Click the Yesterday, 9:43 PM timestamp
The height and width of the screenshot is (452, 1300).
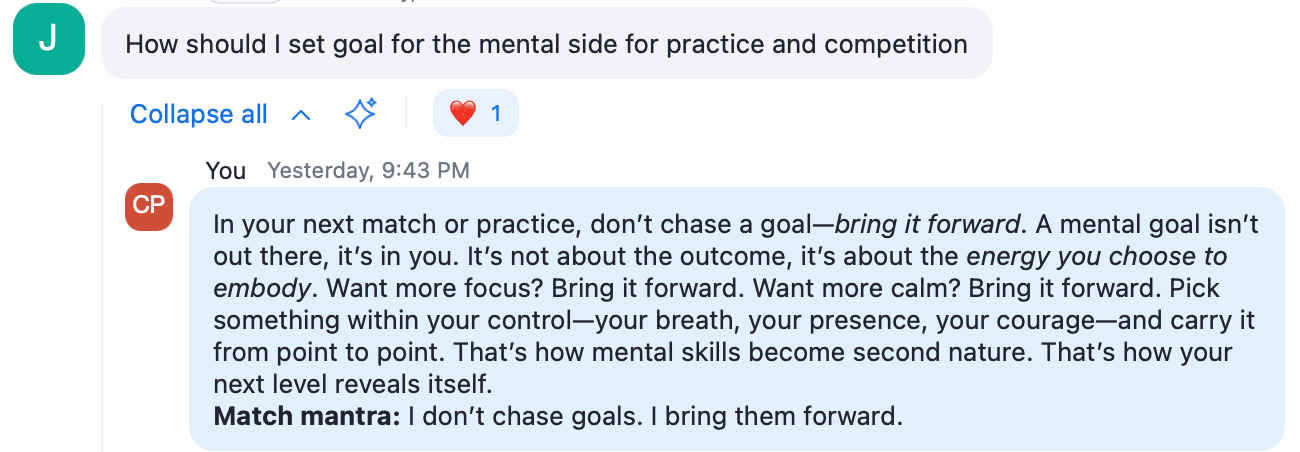(368, 170)
